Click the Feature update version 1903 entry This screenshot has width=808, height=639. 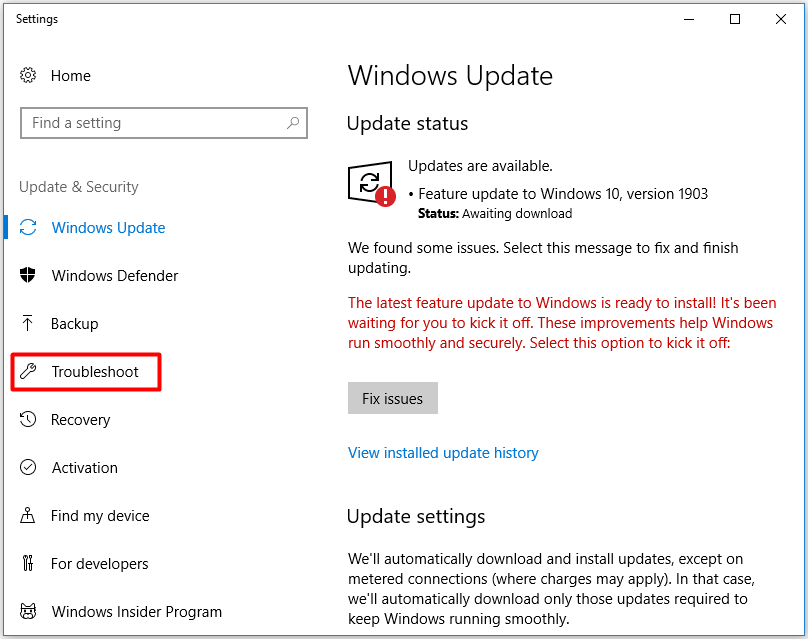click(x=563, y=194)
